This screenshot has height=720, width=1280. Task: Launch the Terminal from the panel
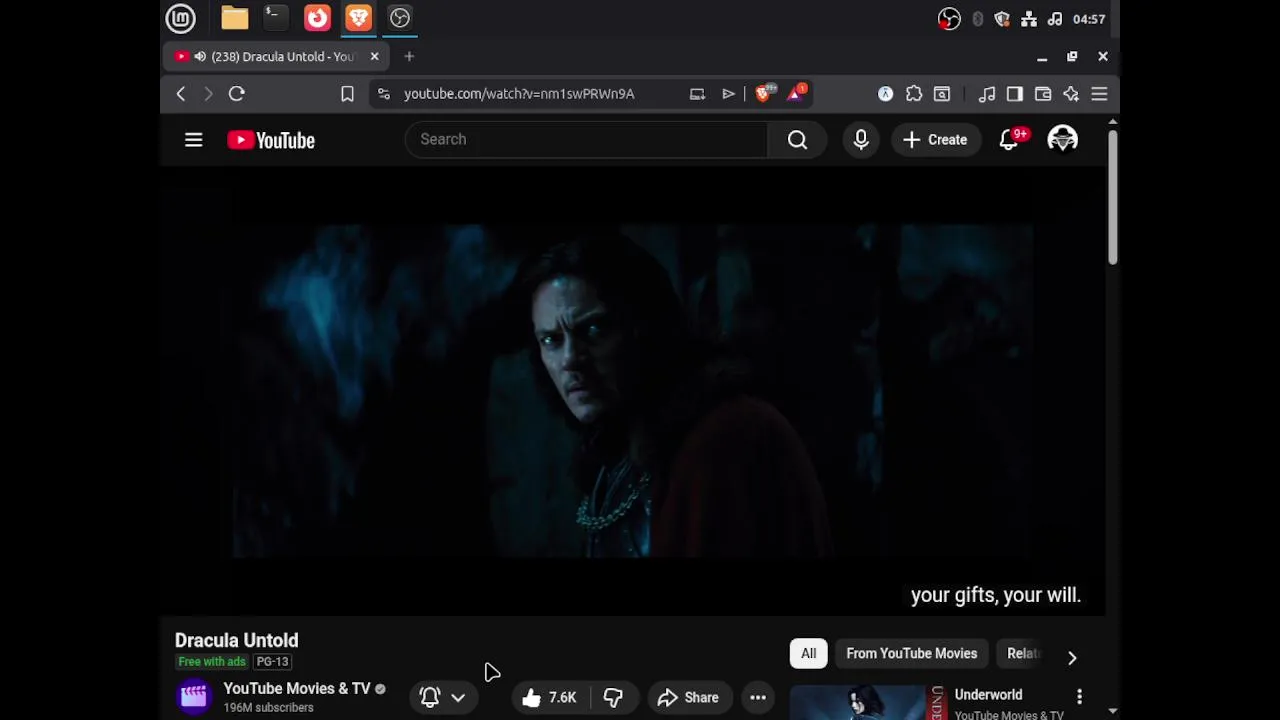click(275, 18)
